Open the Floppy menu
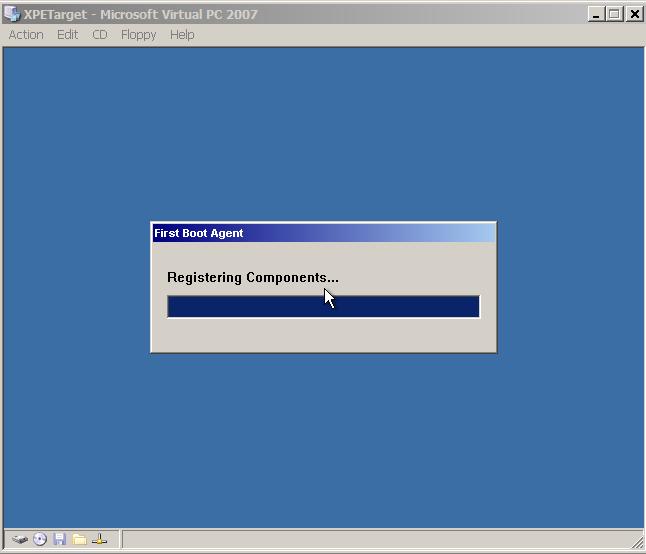This screenshot has width=646, height=554. (138, 35)
